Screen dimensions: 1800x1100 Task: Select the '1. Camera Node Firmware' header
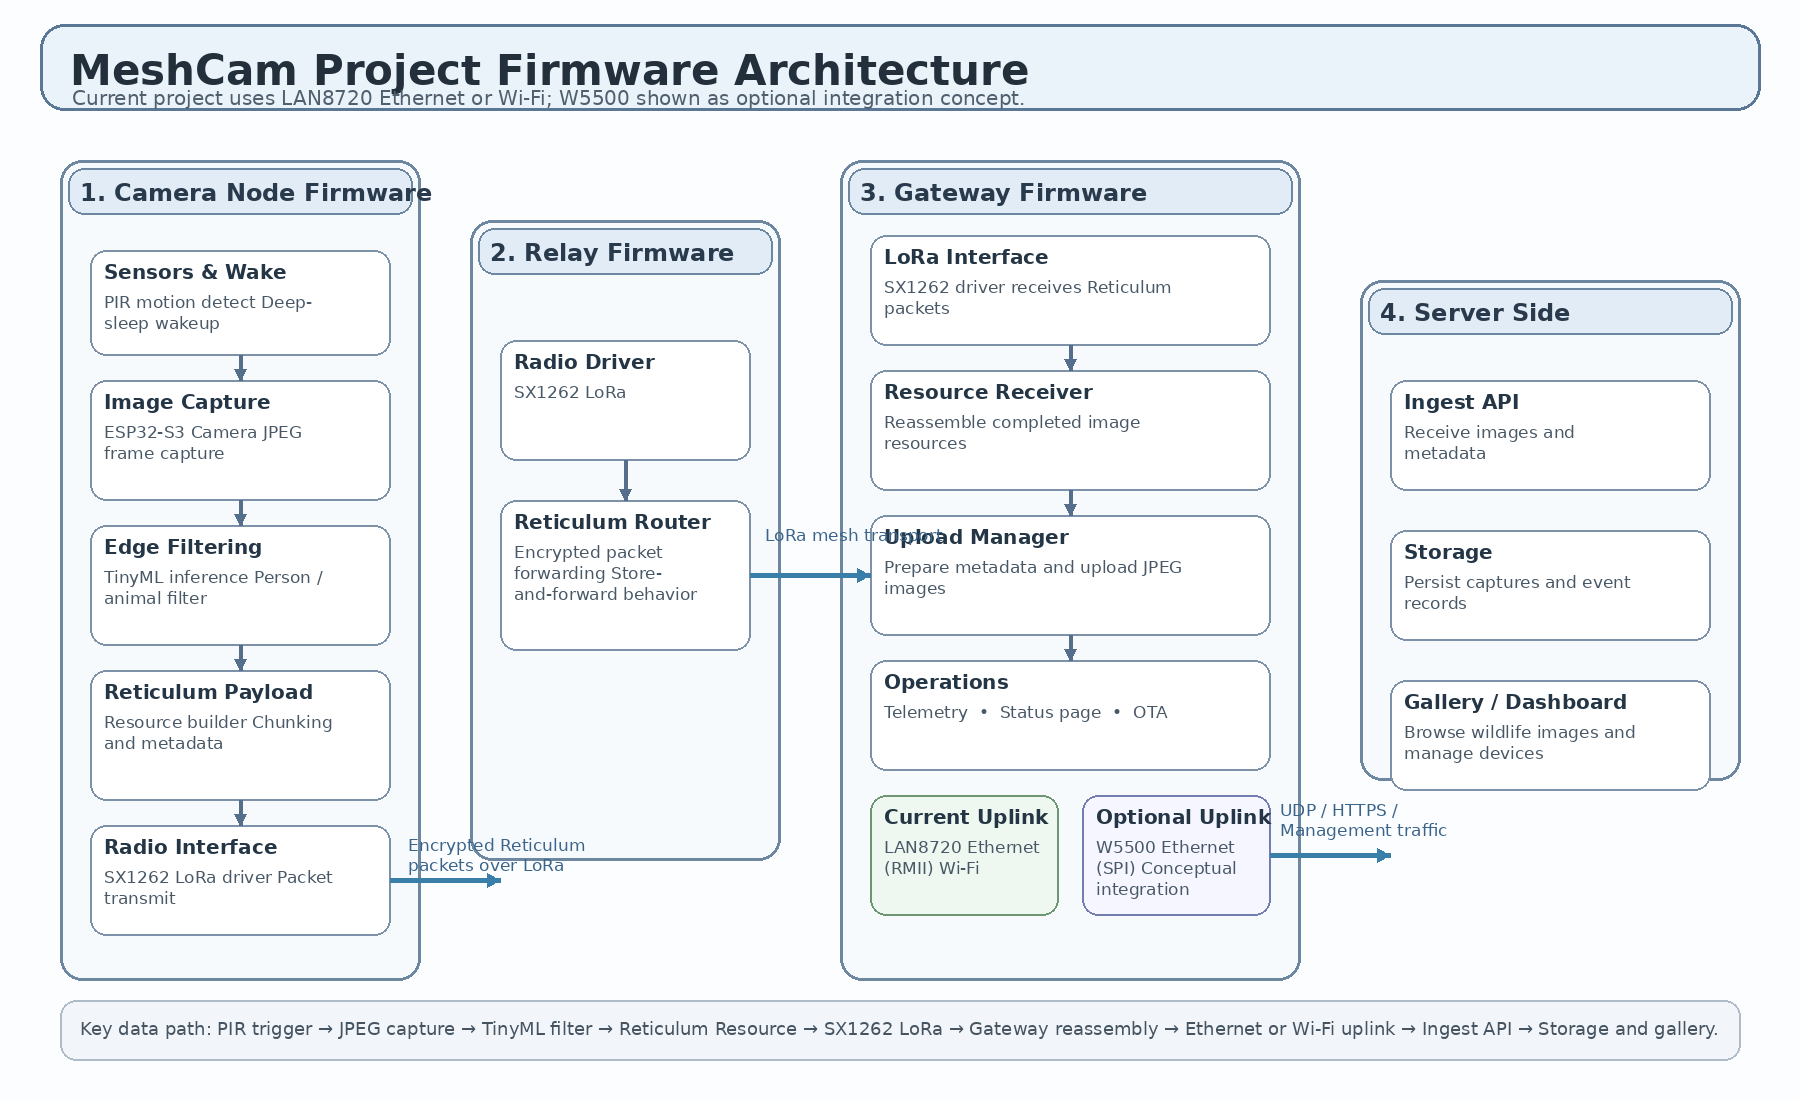(240, 192)
